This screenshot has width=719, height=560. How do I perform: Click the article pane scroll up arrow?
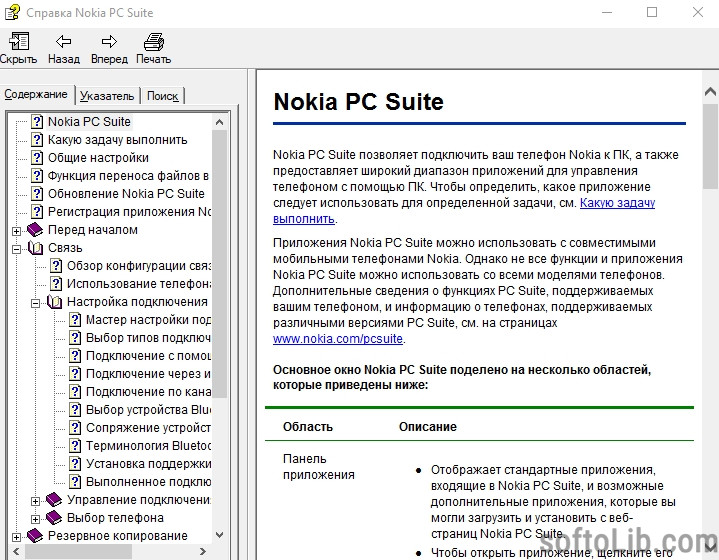[x=710, y=92]
